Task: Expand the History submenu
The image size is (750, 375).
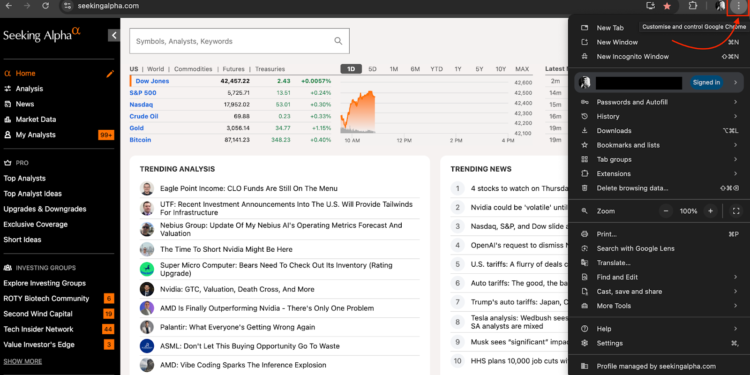Action: [659, 116]
